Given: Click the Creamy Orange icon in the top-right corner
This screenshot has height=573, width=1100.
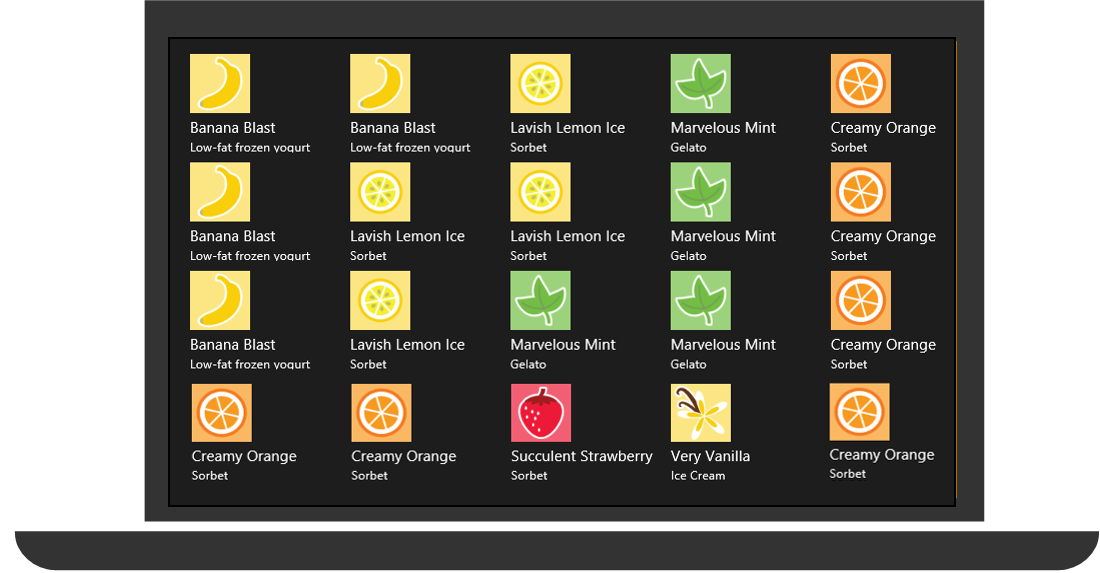Looking at the screenshot, I should pos(860,83).
